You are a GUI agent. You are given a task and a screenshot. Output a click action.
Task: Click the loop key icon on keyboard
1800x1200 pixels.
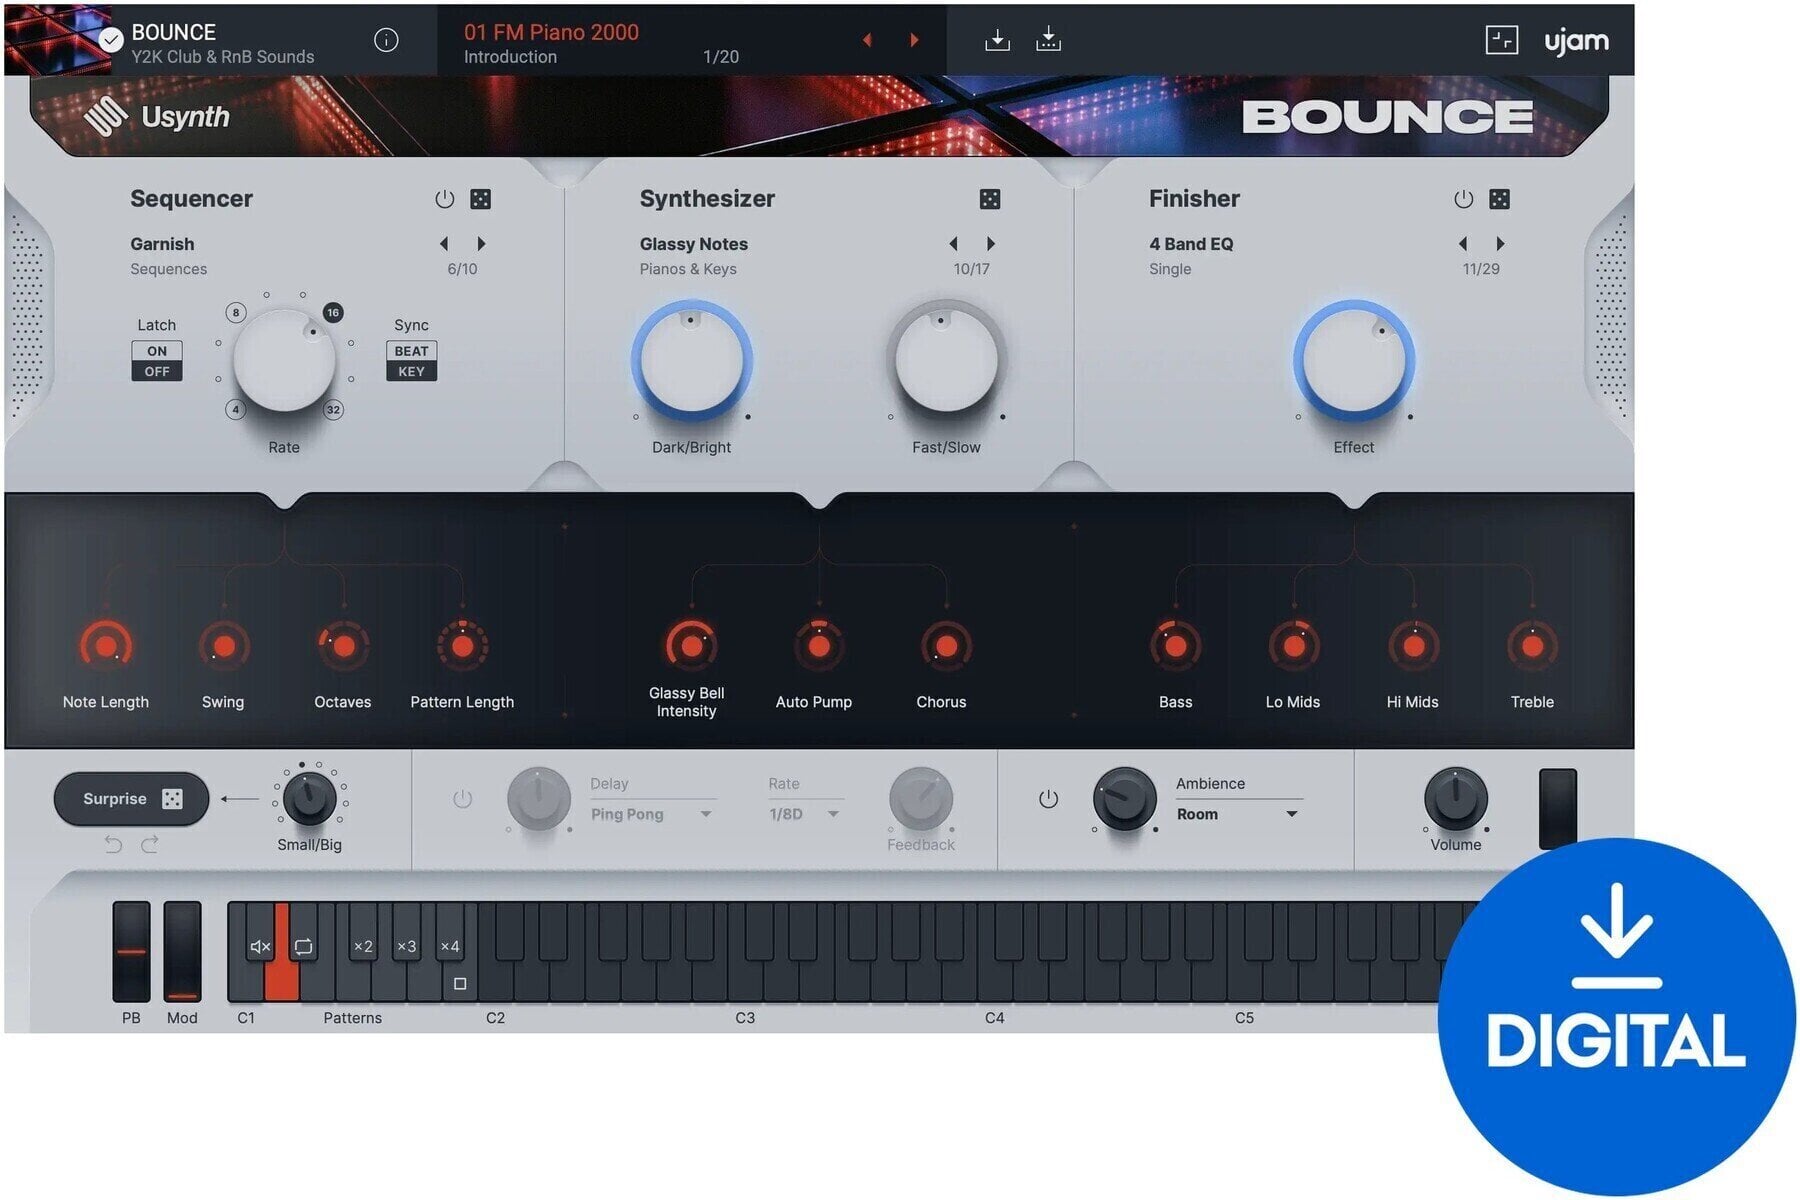[x=303, y=946]
